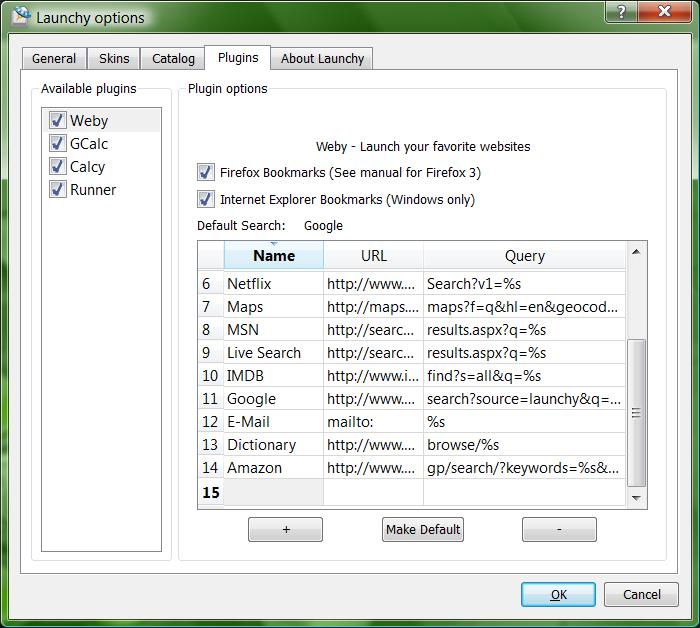This screenshot has height=628, width=700.
Task: Open the About Launchy tab
Action: 322,58
